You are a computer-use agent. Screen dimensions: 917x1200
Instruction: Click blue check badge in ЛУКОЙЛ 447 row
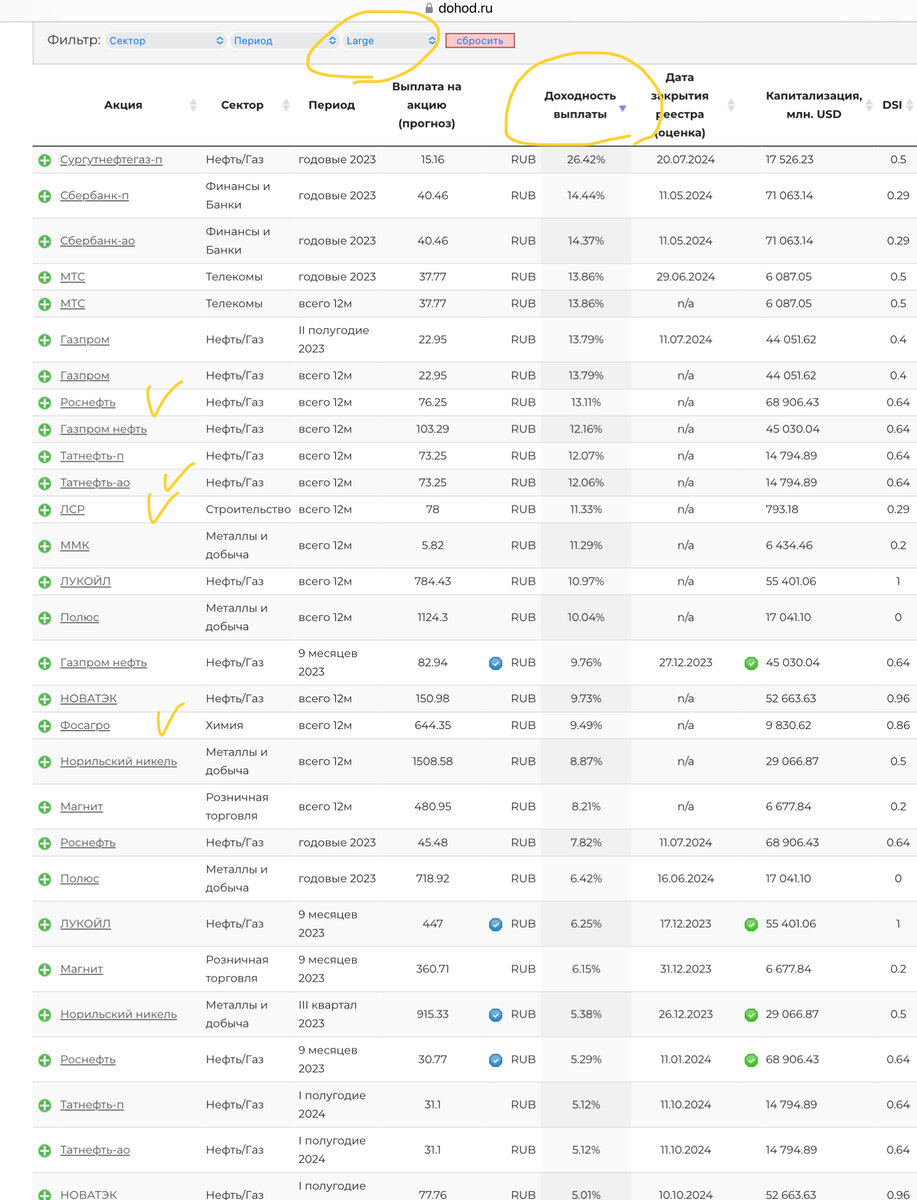click(495, 925)
